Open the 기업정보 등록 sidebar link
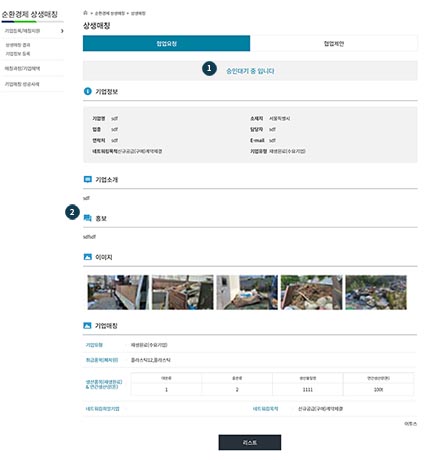The image size is (430, 460). 18,53
